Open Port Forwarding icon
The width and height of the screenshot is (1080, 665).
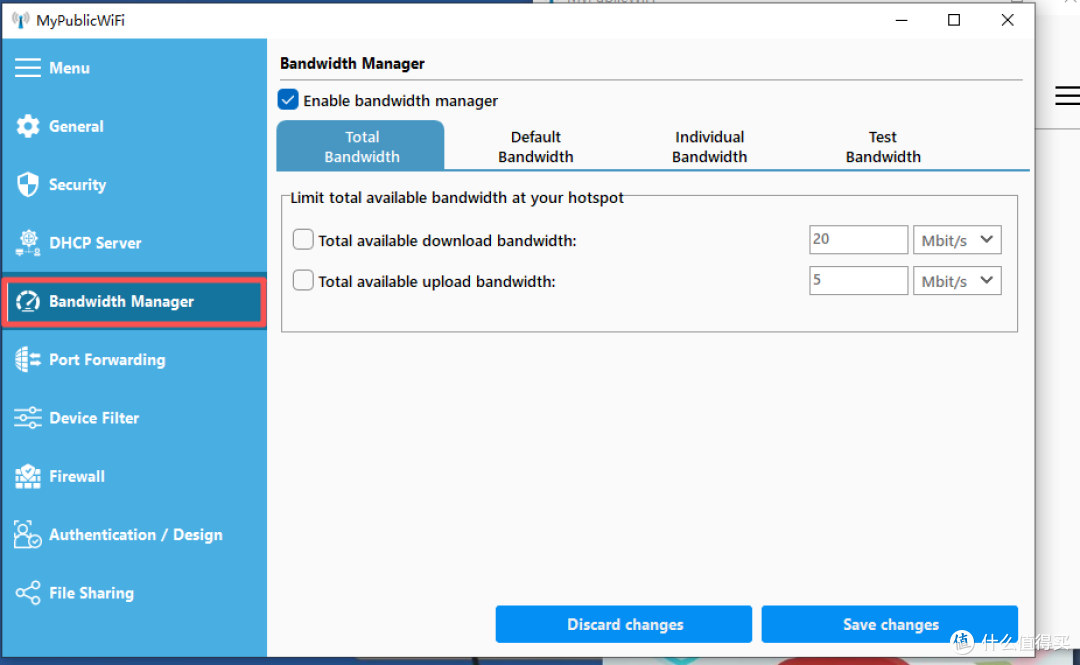coord(28,360)
